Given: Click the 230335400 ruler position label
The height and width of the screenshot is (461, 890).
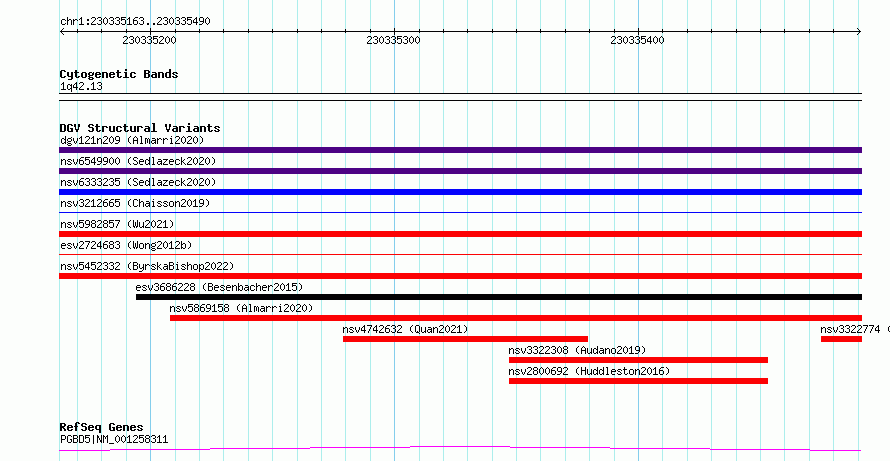Looking at the screenshot, I should 637,40.
